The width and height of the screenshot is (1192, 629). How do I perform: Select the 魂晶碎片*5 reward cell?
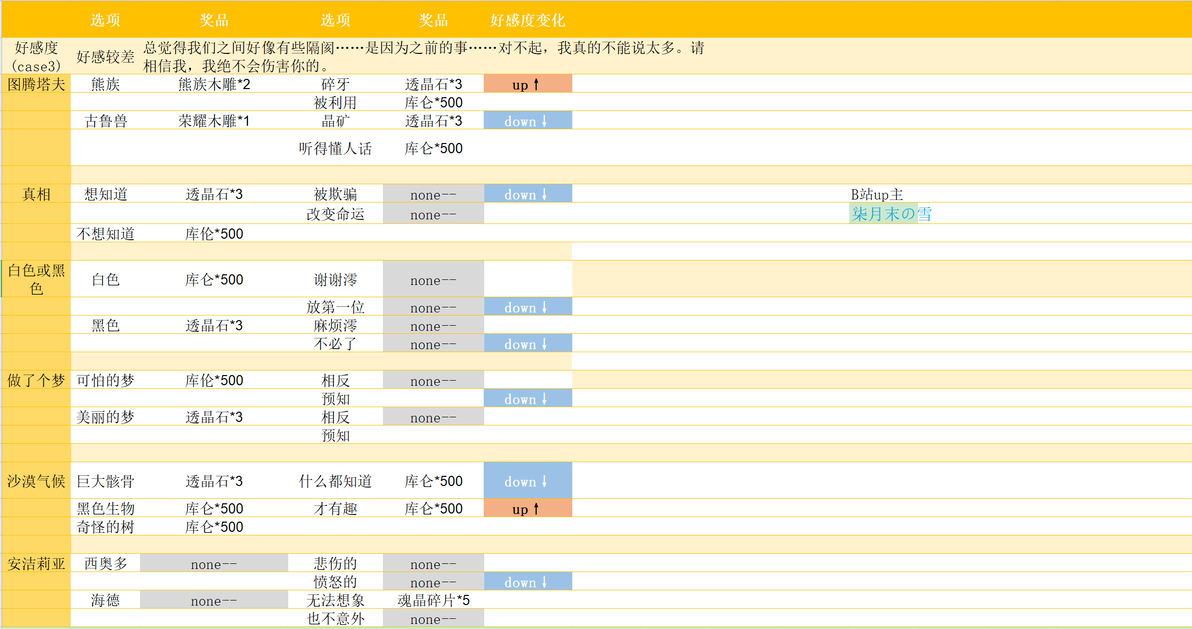433,600
